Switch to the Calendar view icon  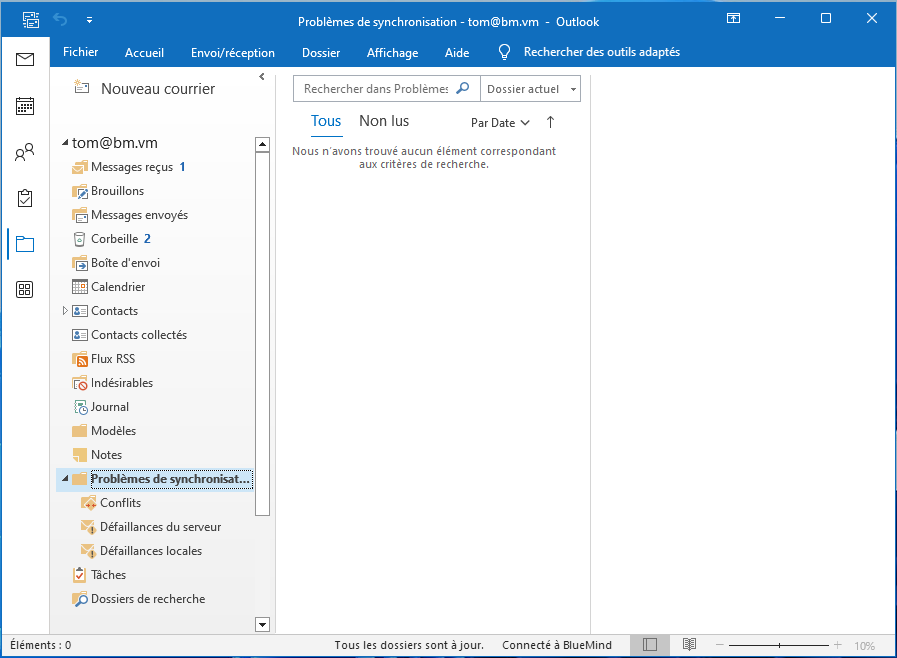[x=25, y=106]
